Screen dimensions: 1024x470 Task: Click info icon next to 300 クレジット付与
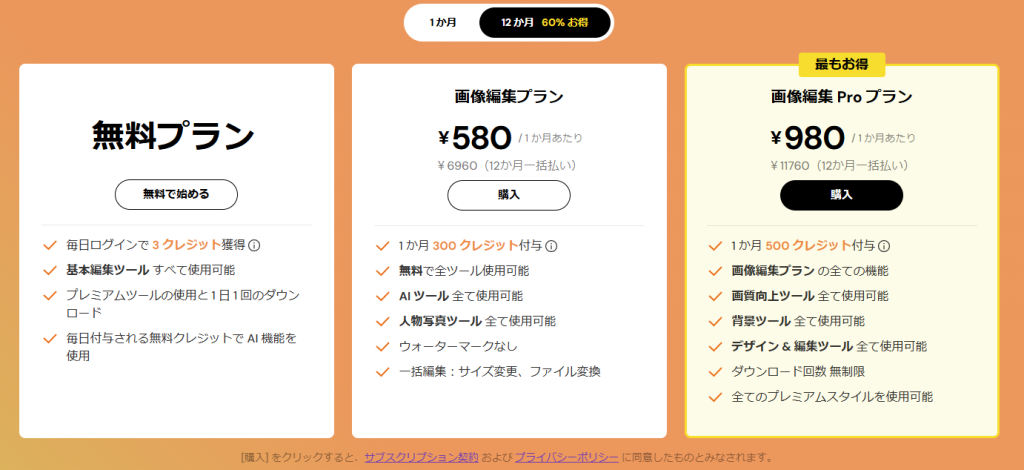click(551, 246)
